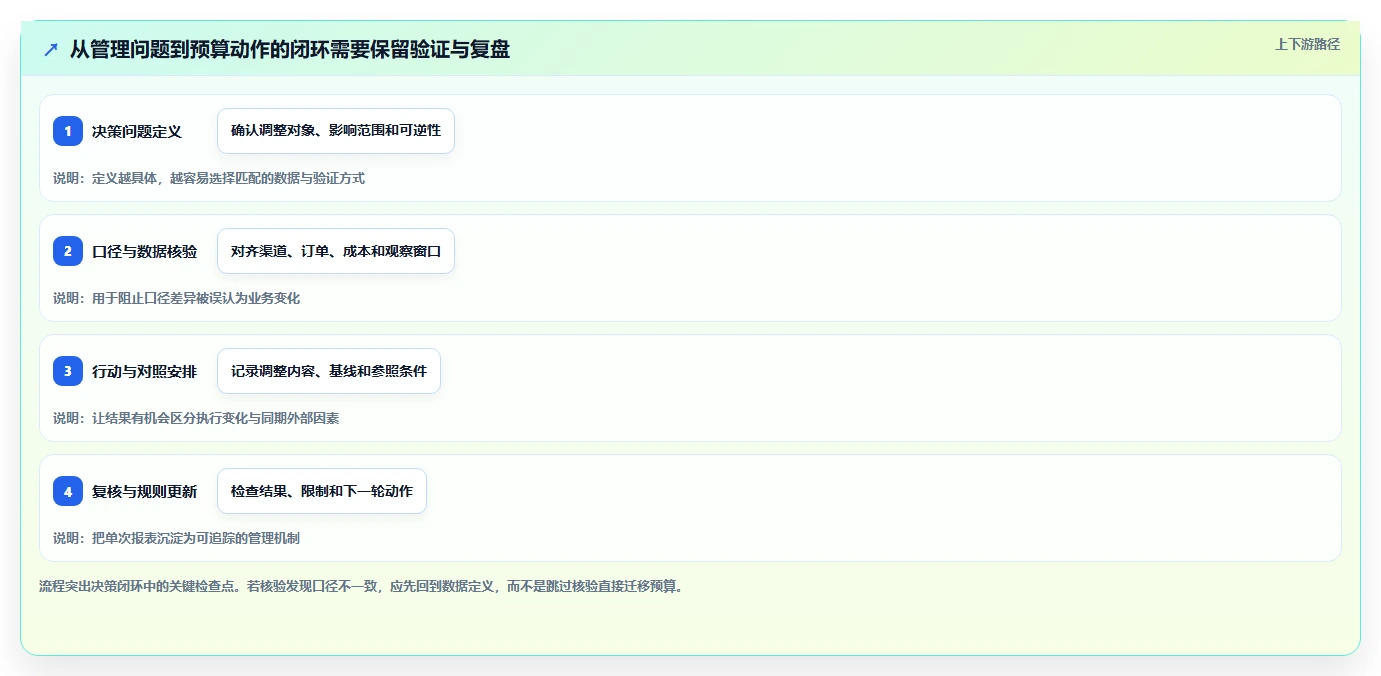The width and height of the screenshot is (1381, 676).
Task: Select step title 行动与对照安排
Action: (x=144, y=371)
